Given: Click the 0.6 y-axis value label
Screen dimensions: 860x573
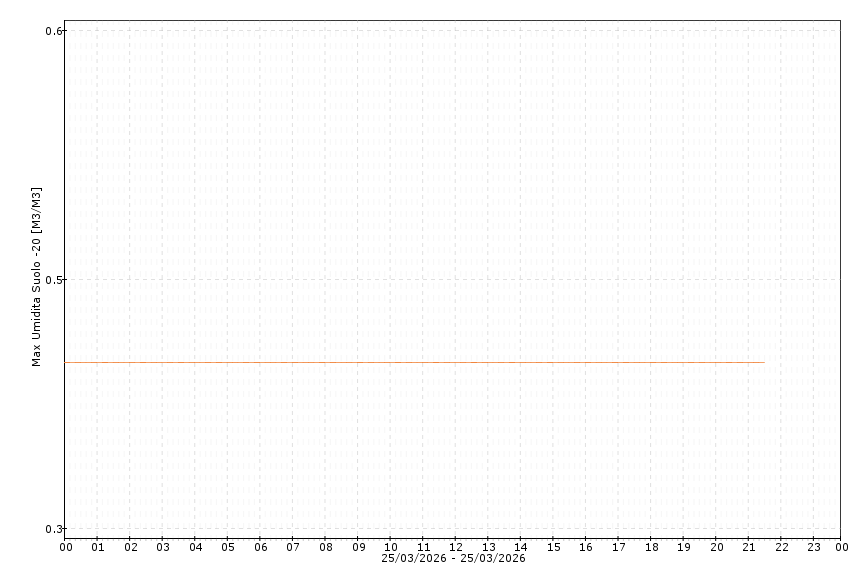Looking at the screenshot, I should point(54,31).
